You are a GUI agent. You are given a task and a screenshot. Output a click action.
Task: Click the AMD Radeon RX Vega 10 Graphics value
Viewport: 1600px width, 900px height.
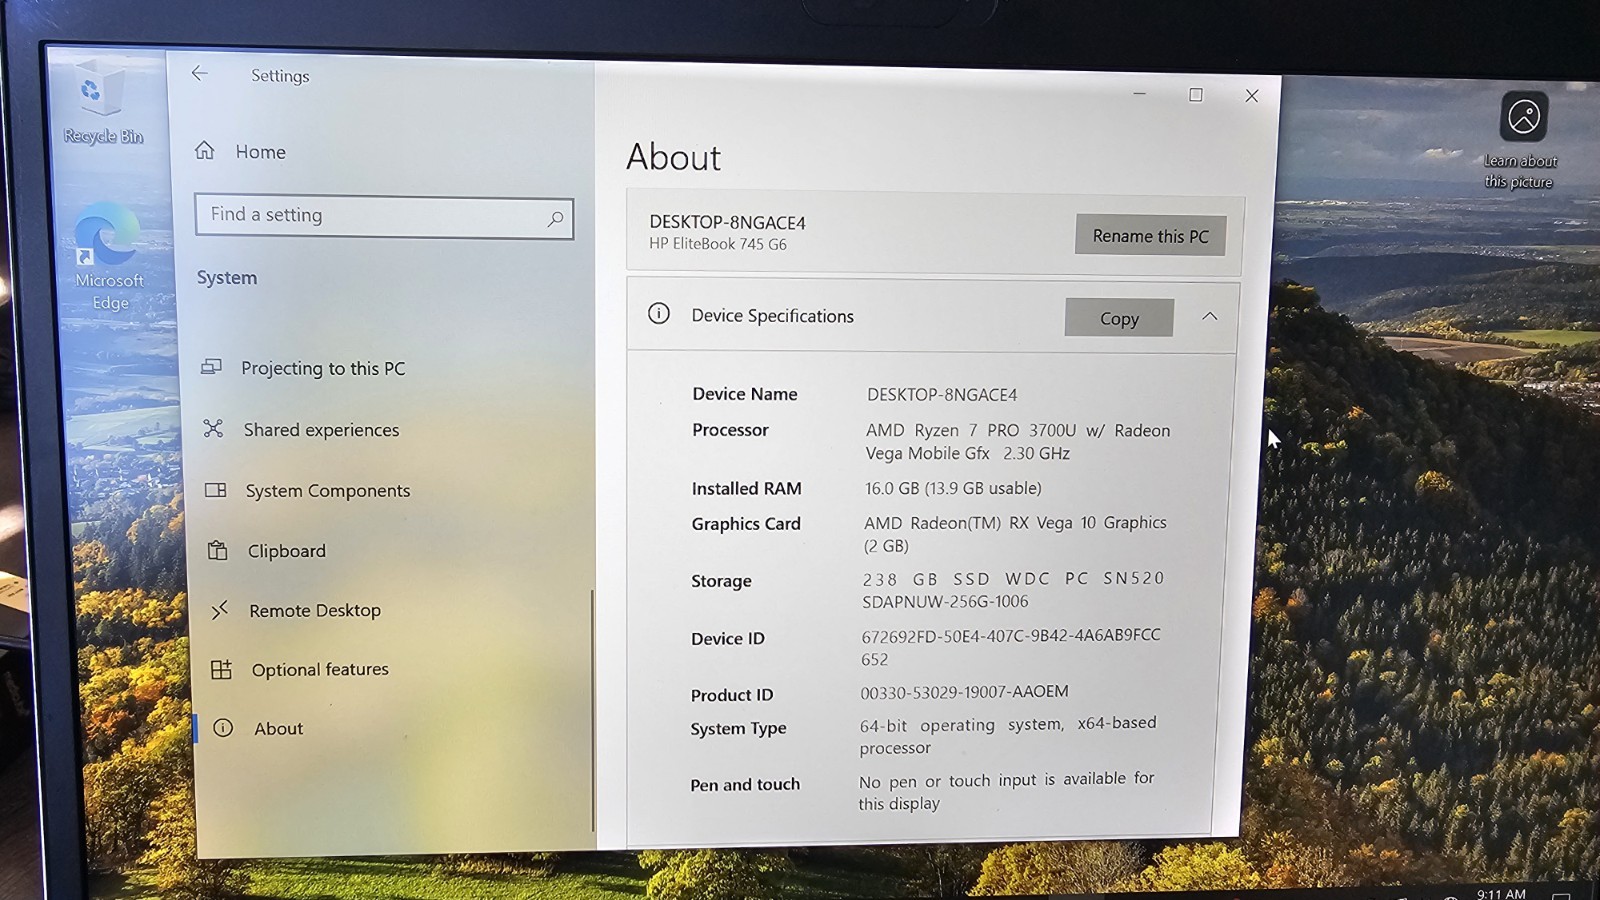[1015, 534]
